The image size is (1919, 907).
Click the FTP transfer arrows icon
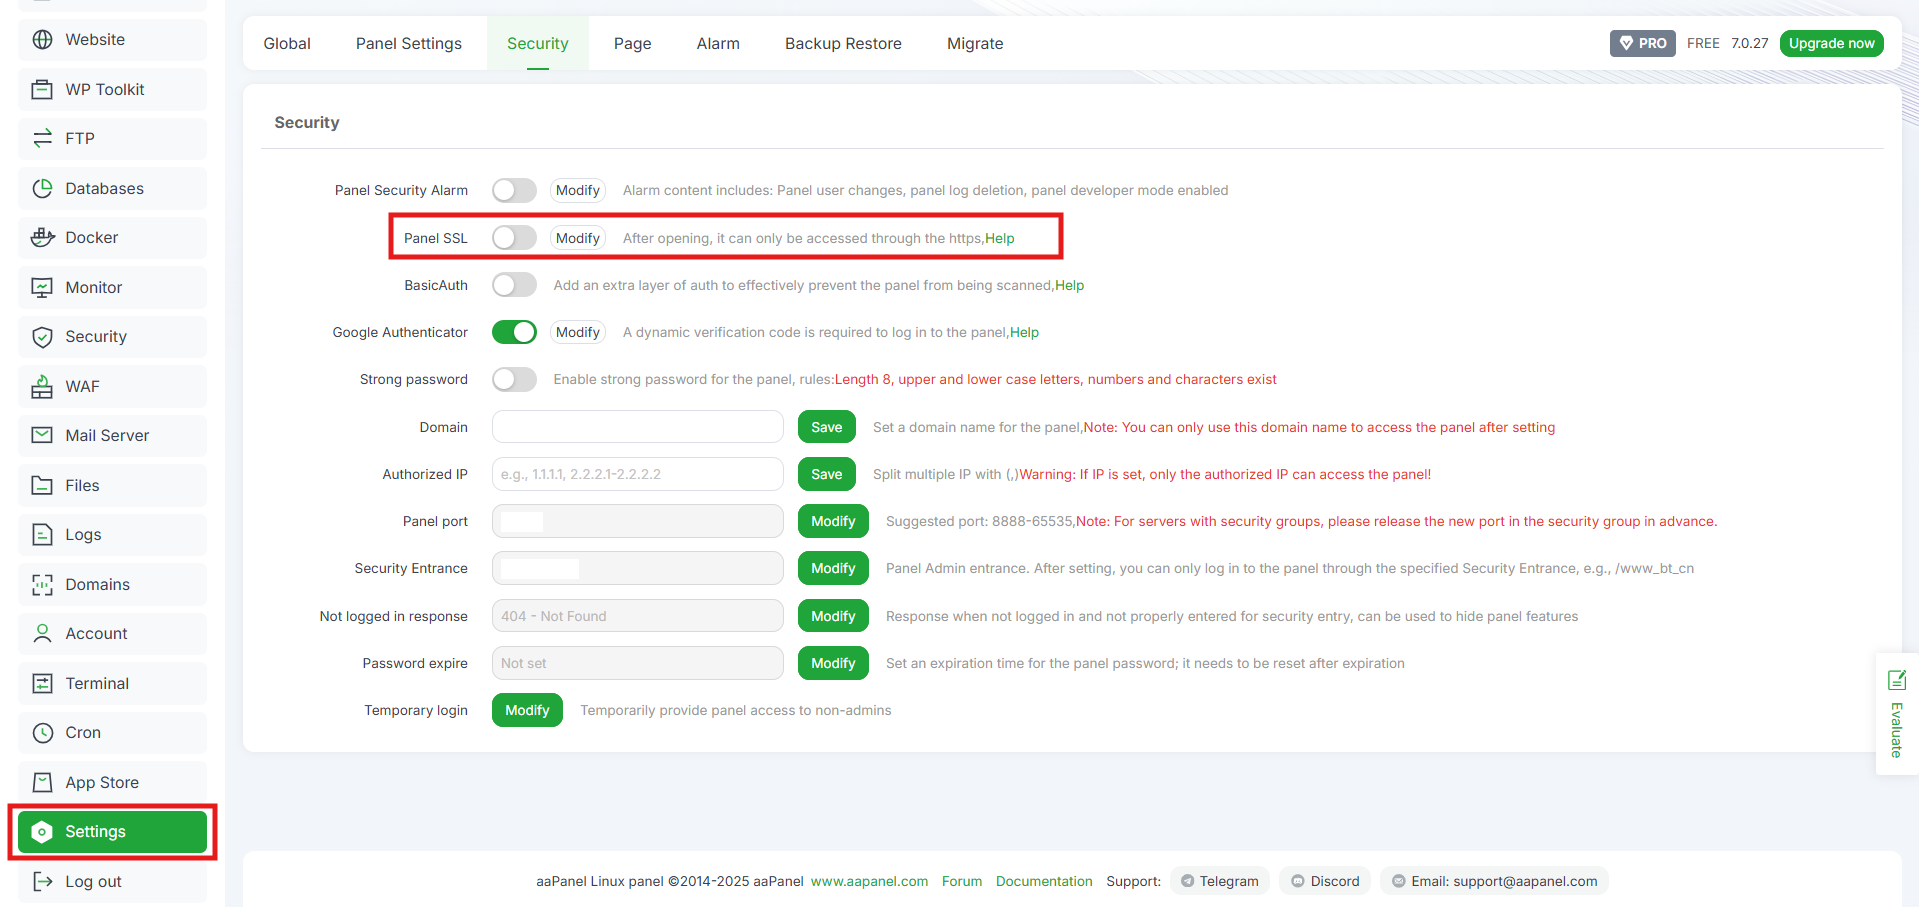tap(42, 139)
